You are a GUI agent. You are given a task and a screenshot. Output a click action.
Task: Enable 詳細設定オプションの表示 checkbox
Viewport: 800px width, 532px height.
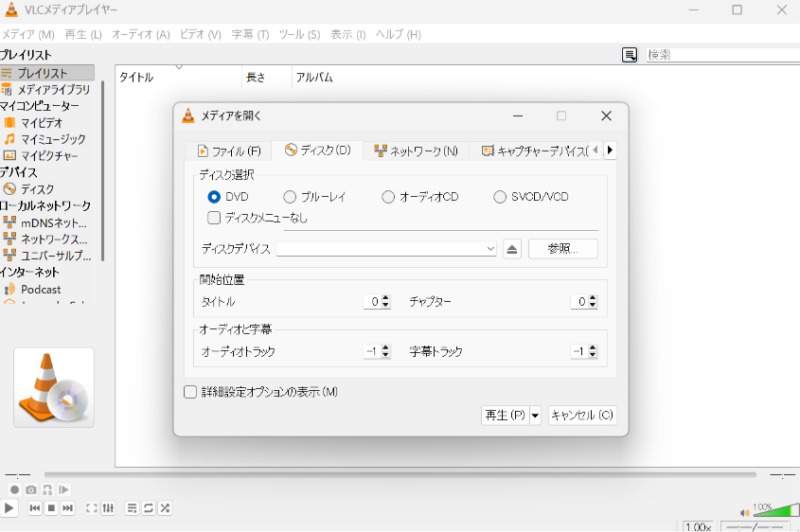[x=190, y=392]
